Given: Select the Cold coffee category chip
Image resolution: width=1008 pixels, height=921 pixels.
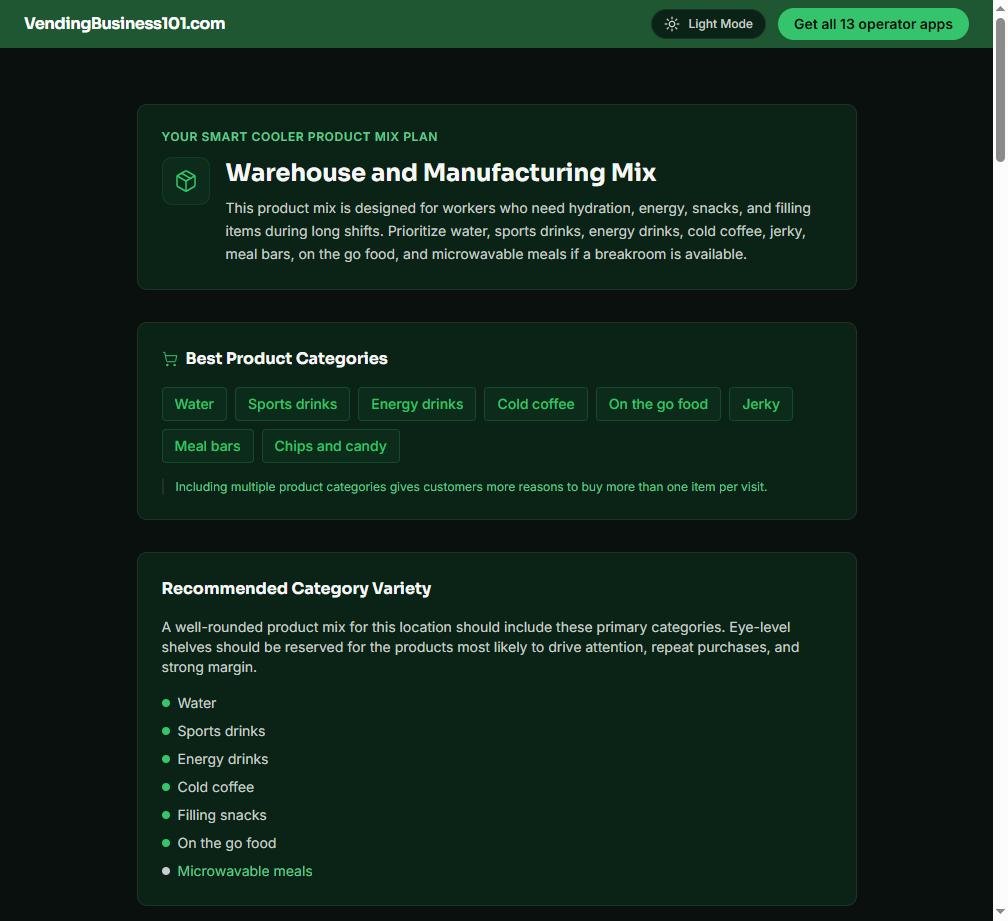Looking at the screenshot, I should coord(536,404).
